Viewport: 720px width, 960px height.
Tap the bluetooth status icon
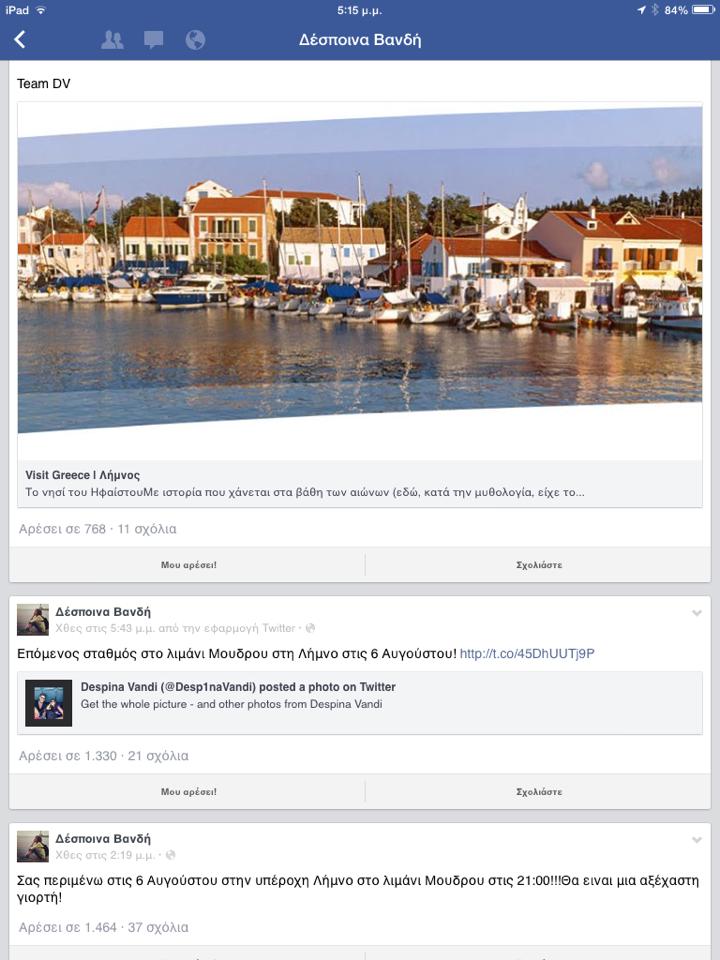coord(654,10)
